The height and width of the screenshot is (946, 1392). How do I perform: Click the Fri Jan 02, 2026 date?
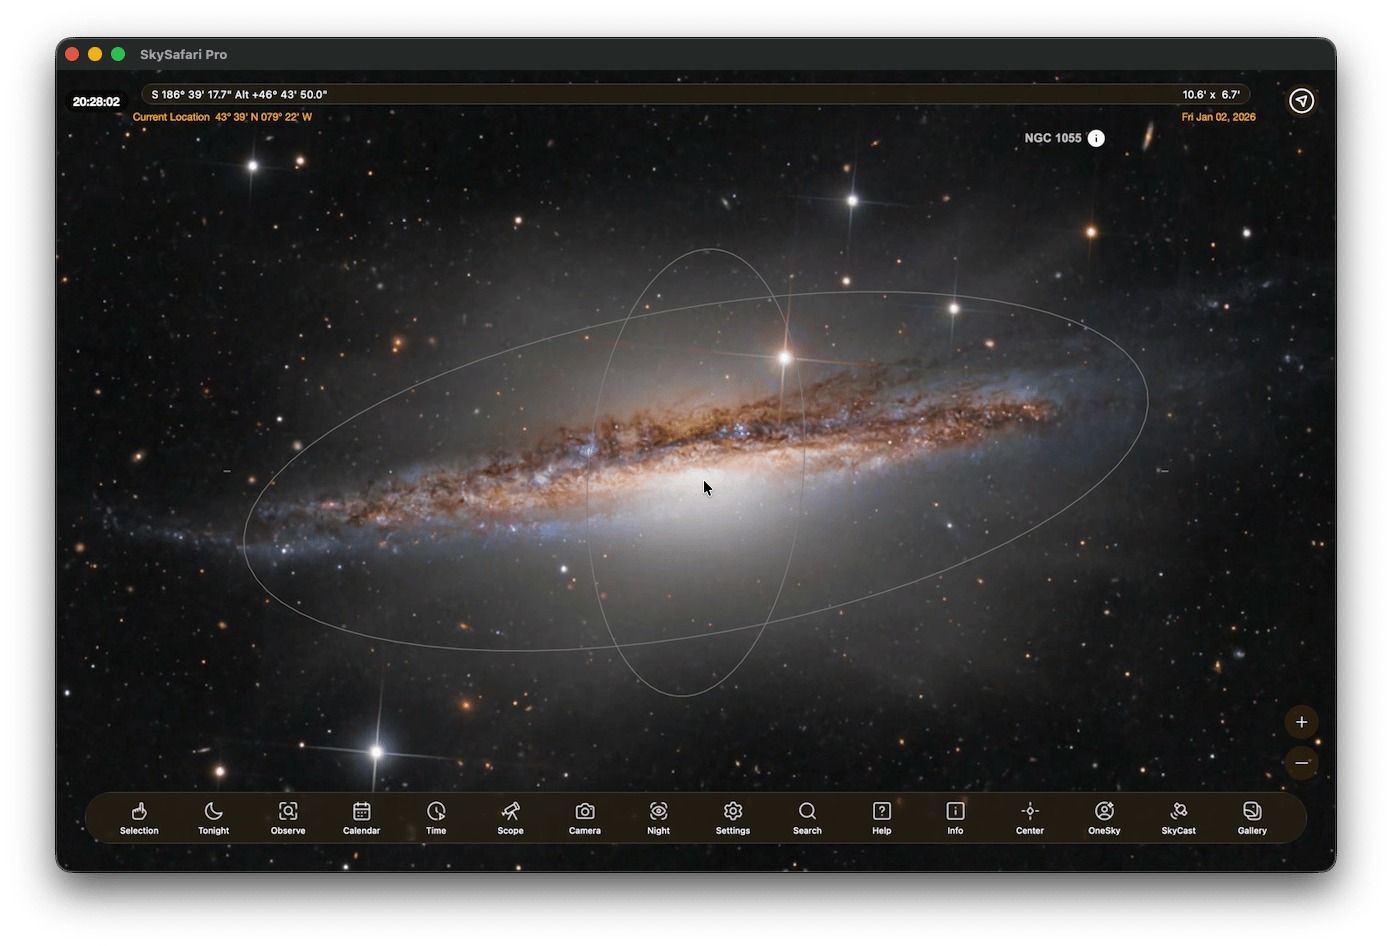(1218, 117)
